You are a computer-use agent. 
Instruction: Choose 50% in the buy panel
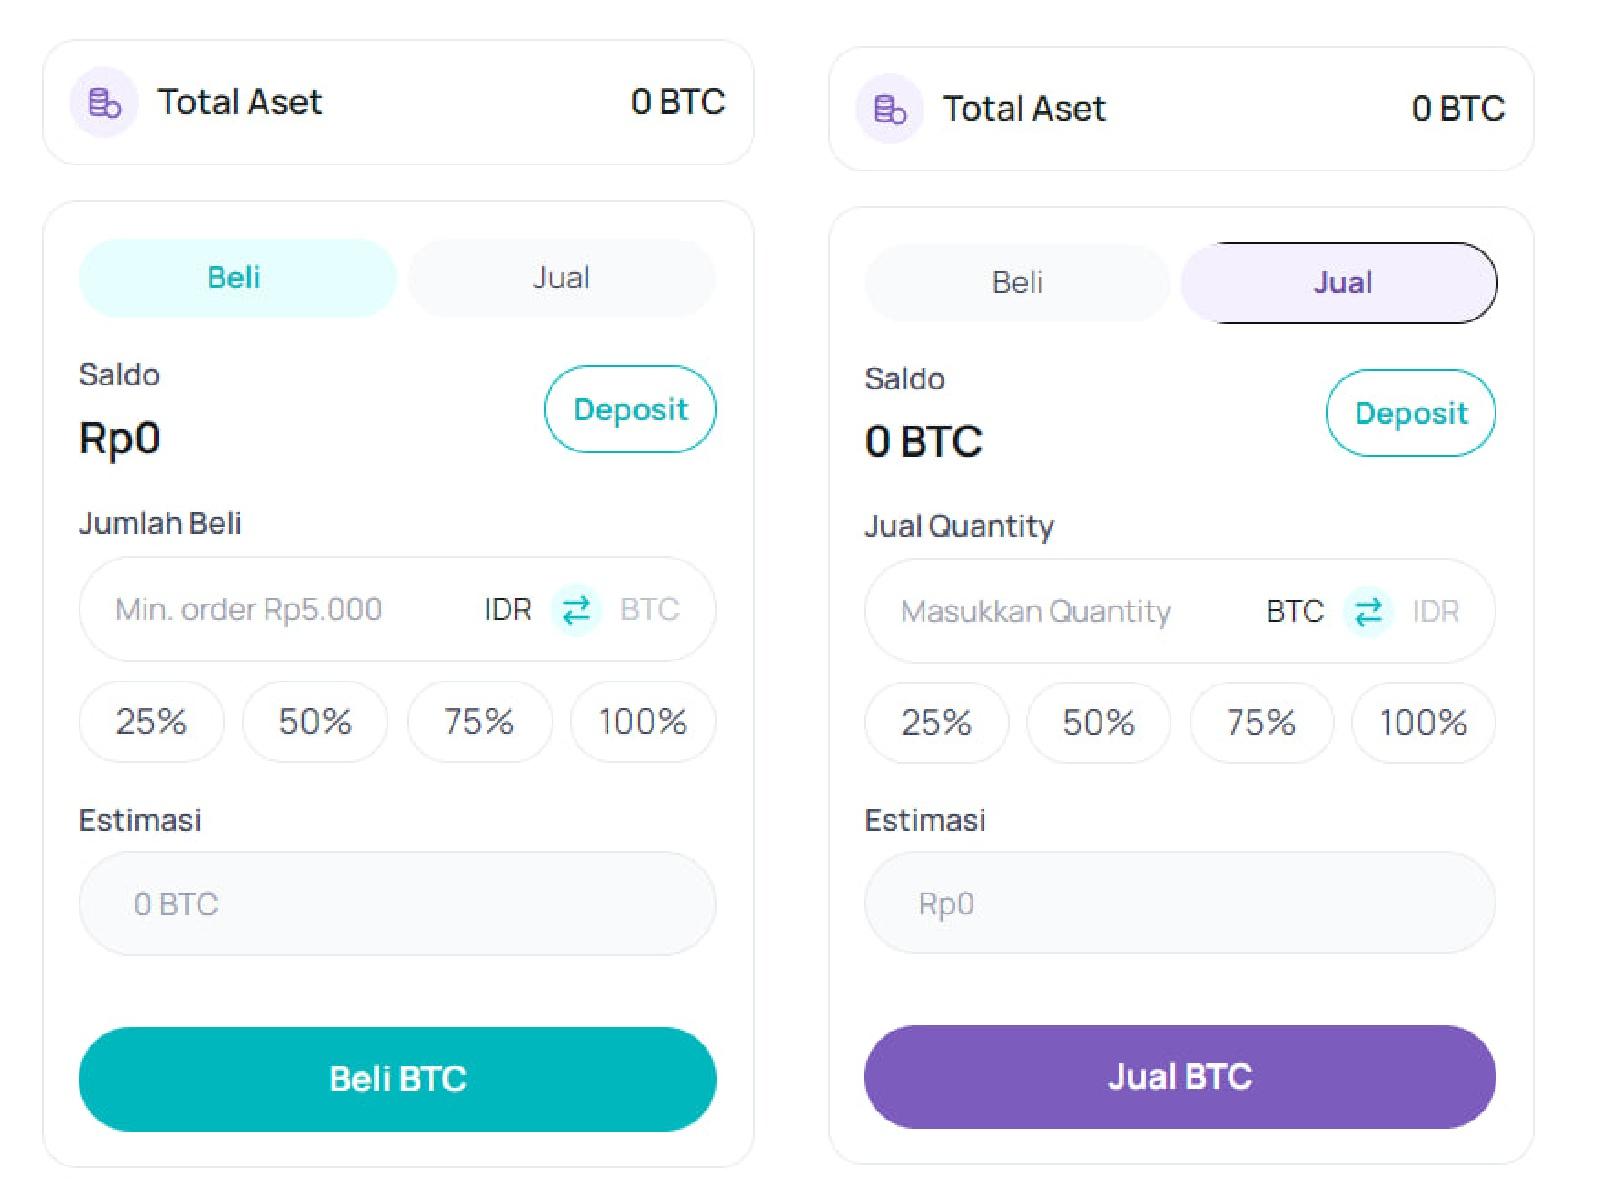(x=315, y=721)
